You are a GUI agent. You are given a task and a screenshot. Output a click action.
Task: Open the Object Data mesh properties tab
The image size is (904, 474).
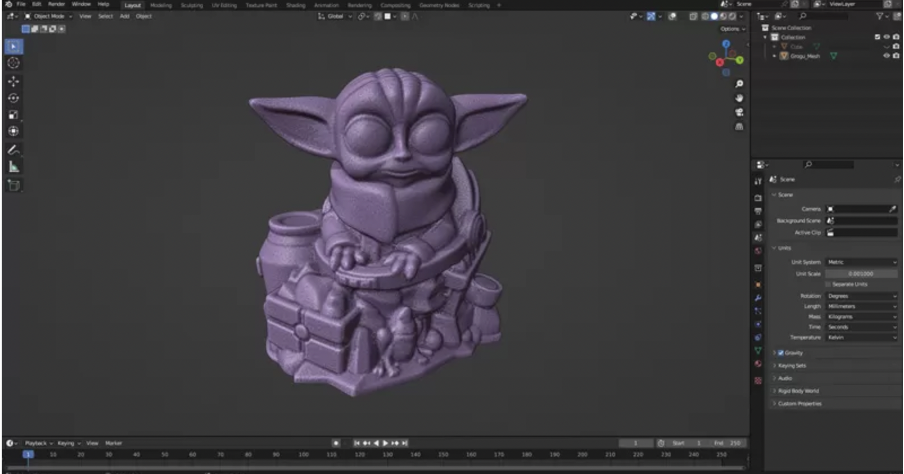[758, 351]
